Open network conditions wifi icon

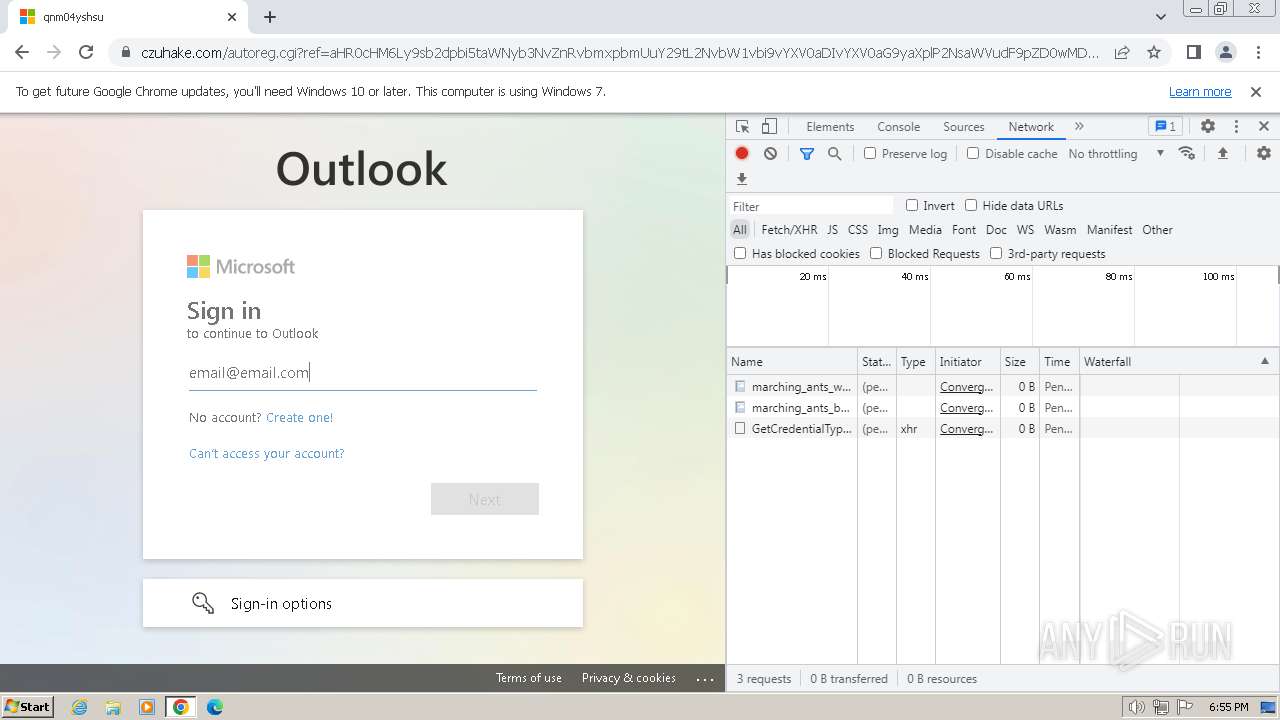tap(1187, 153)
